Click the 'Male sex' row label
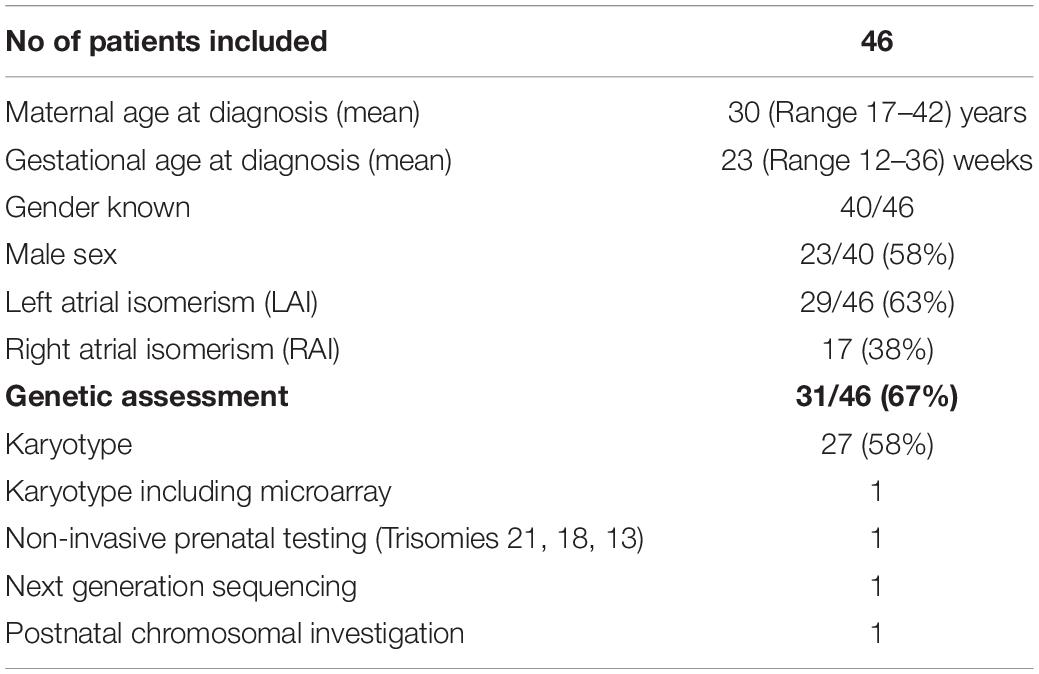The height and width of the screenshot is (674, 1039). pos(61,254)
